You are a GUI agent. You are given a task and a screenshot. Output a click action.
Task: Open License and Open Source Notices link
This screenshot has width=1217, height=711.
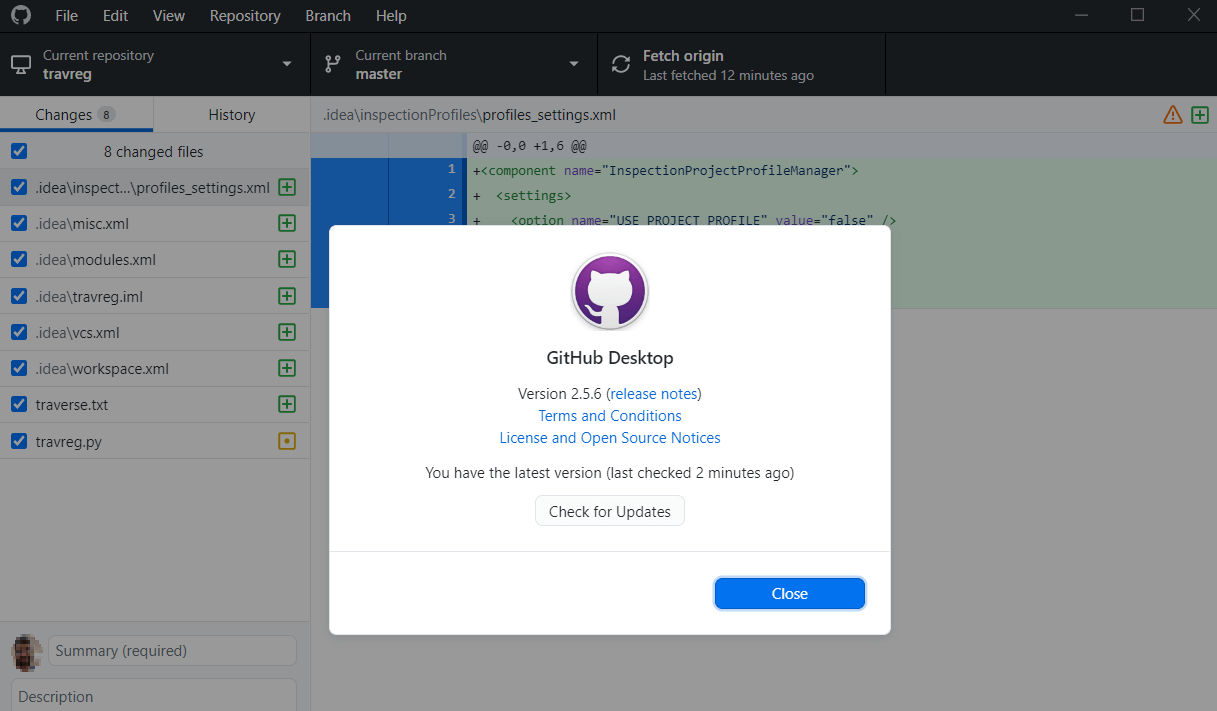[610, 438]
